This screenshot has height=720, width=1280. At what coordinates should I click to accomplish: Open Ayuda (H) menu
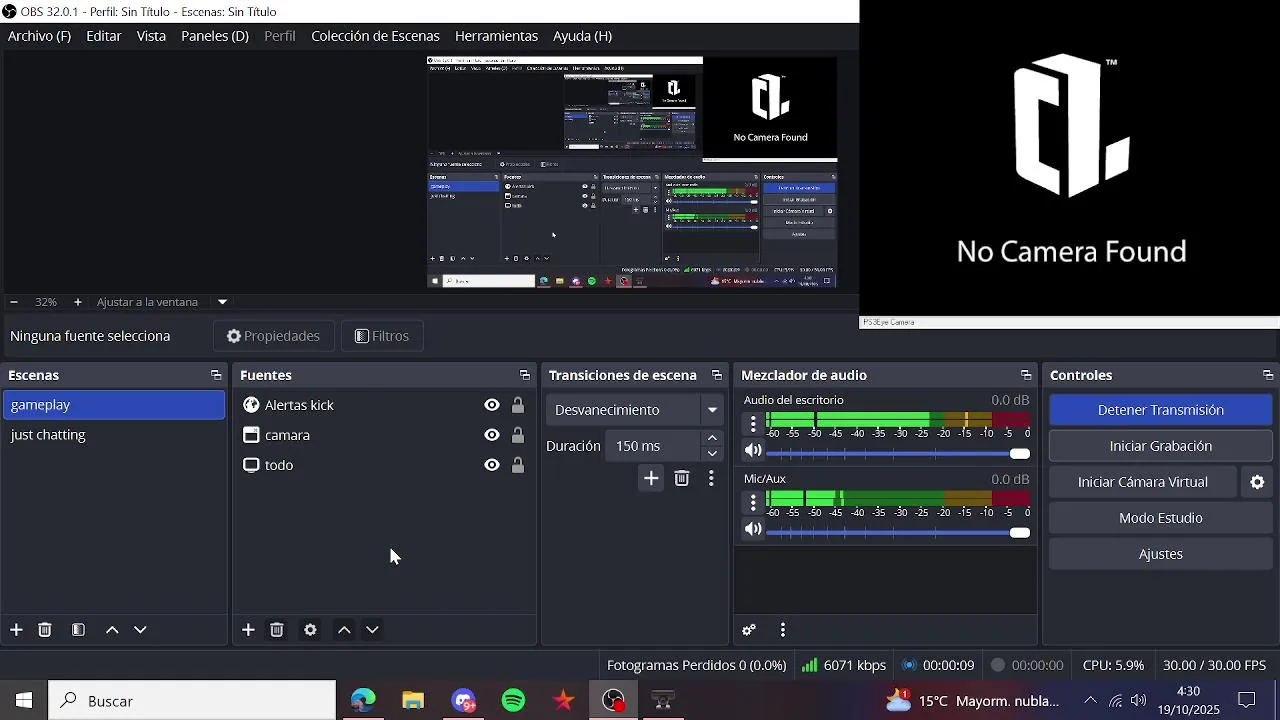coord(582,36)
